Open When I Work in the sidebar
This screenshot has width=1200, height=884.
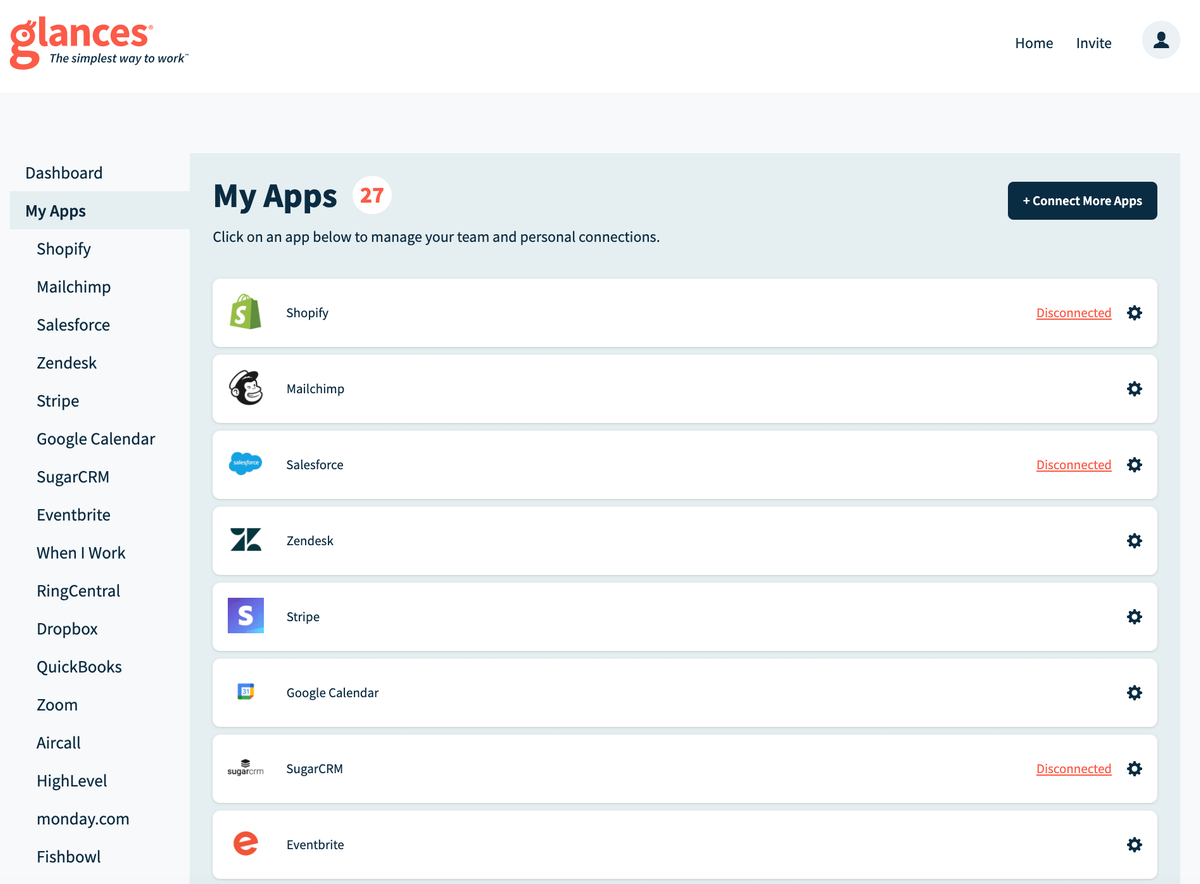(x=81, y=553)
